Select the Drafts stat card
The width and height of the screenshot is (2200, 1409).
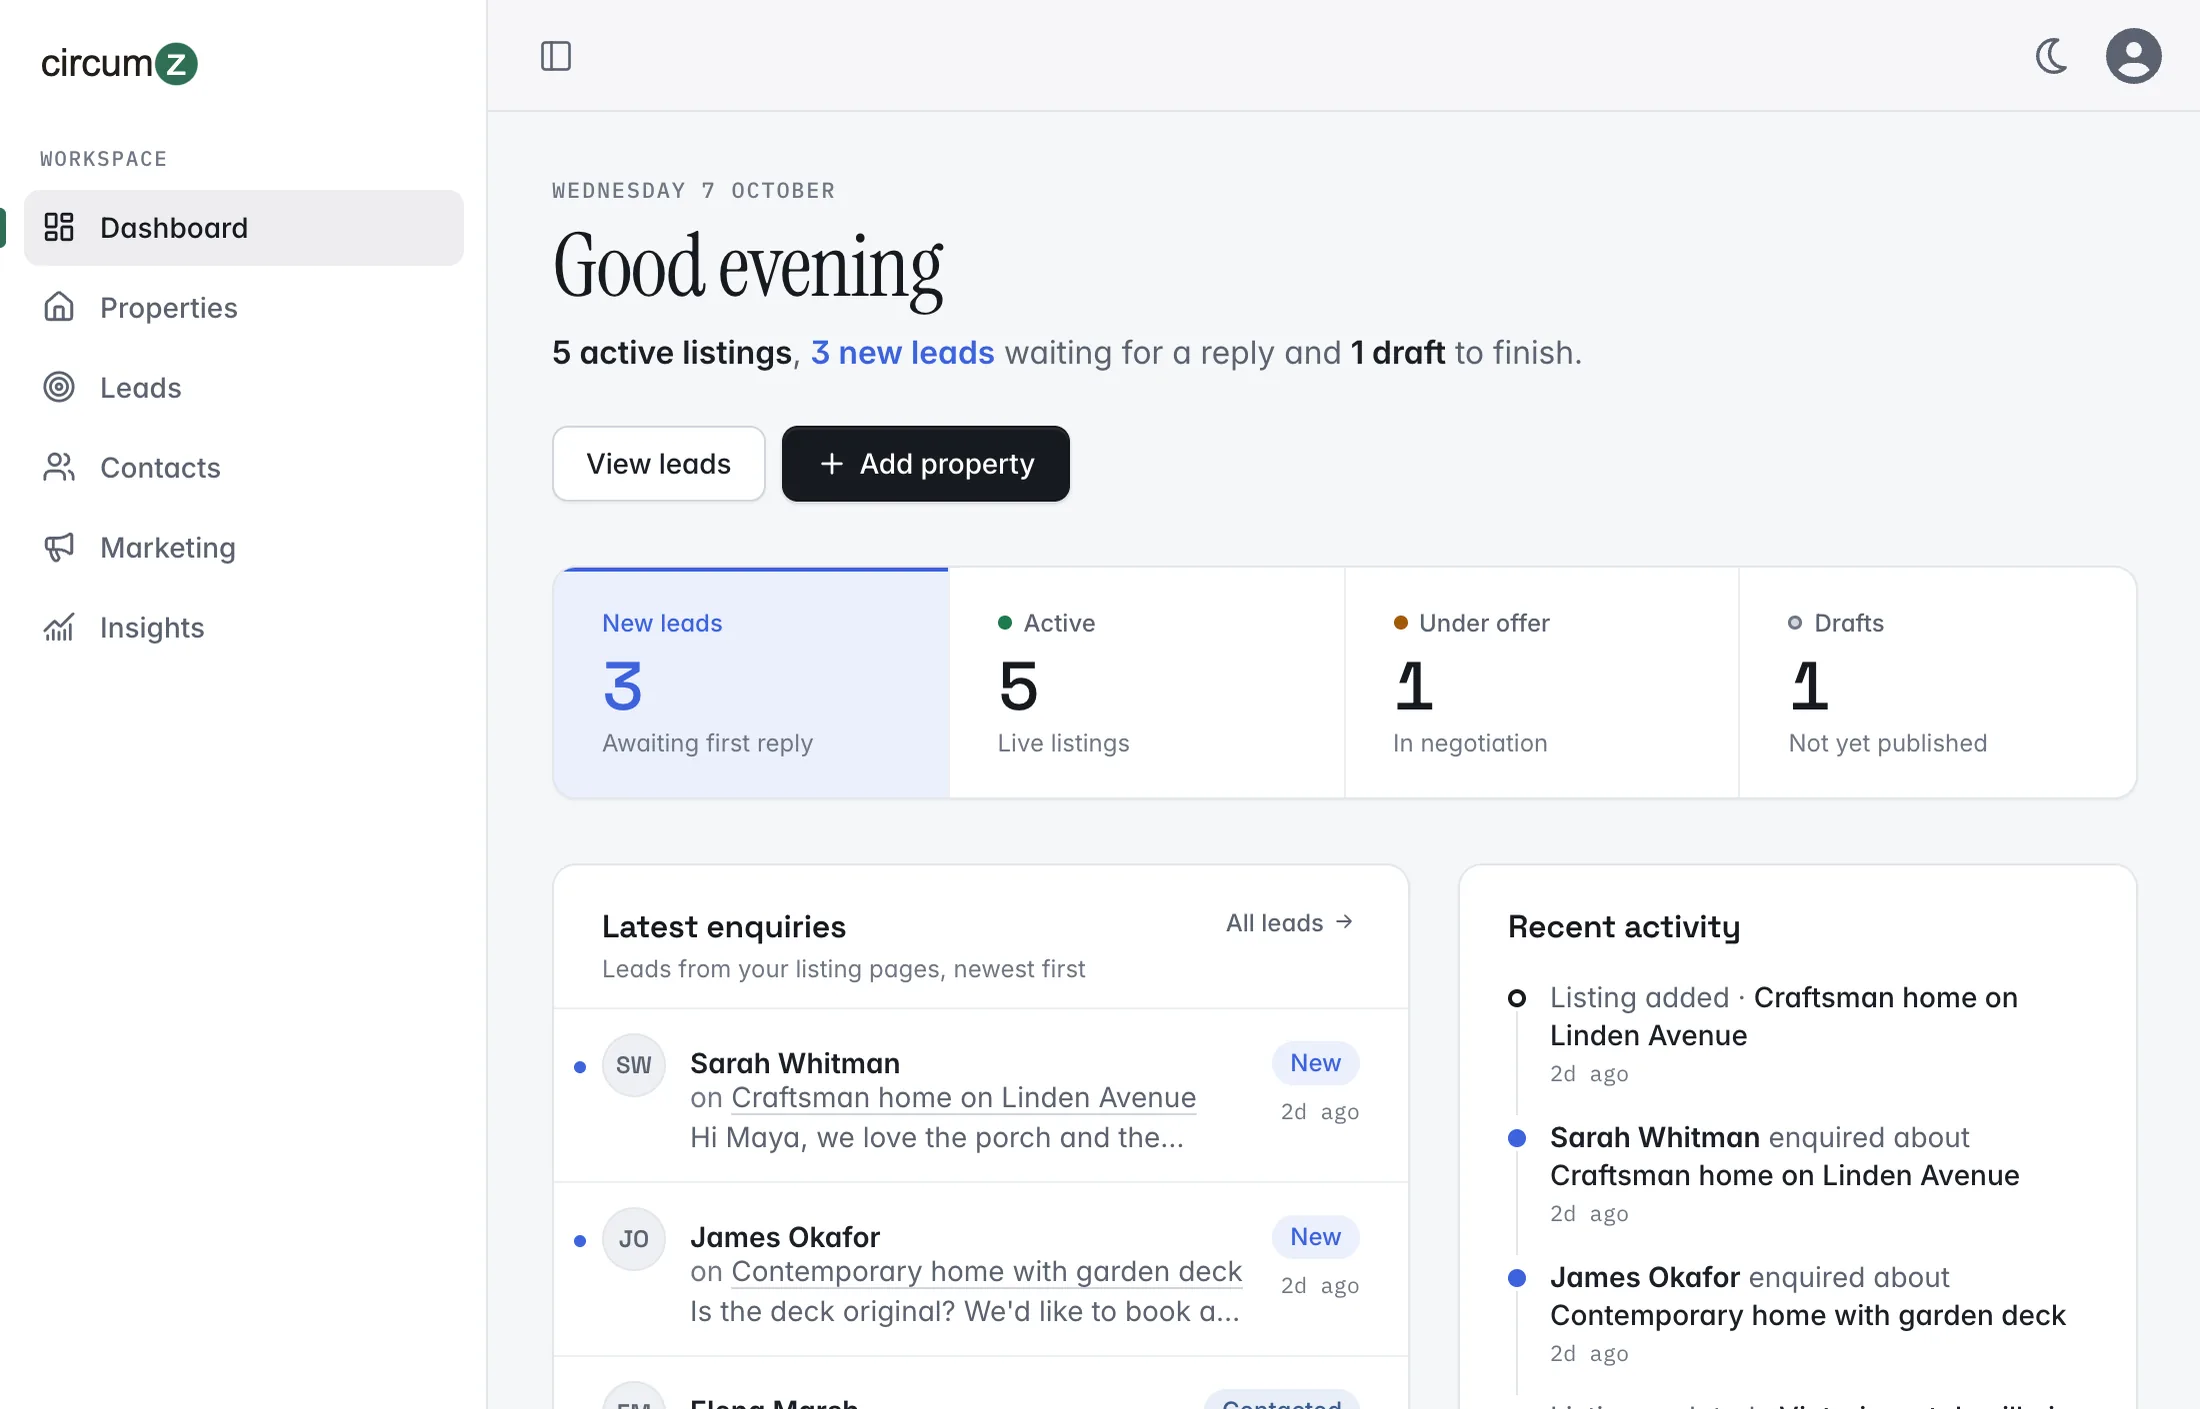click(1938, 683)
